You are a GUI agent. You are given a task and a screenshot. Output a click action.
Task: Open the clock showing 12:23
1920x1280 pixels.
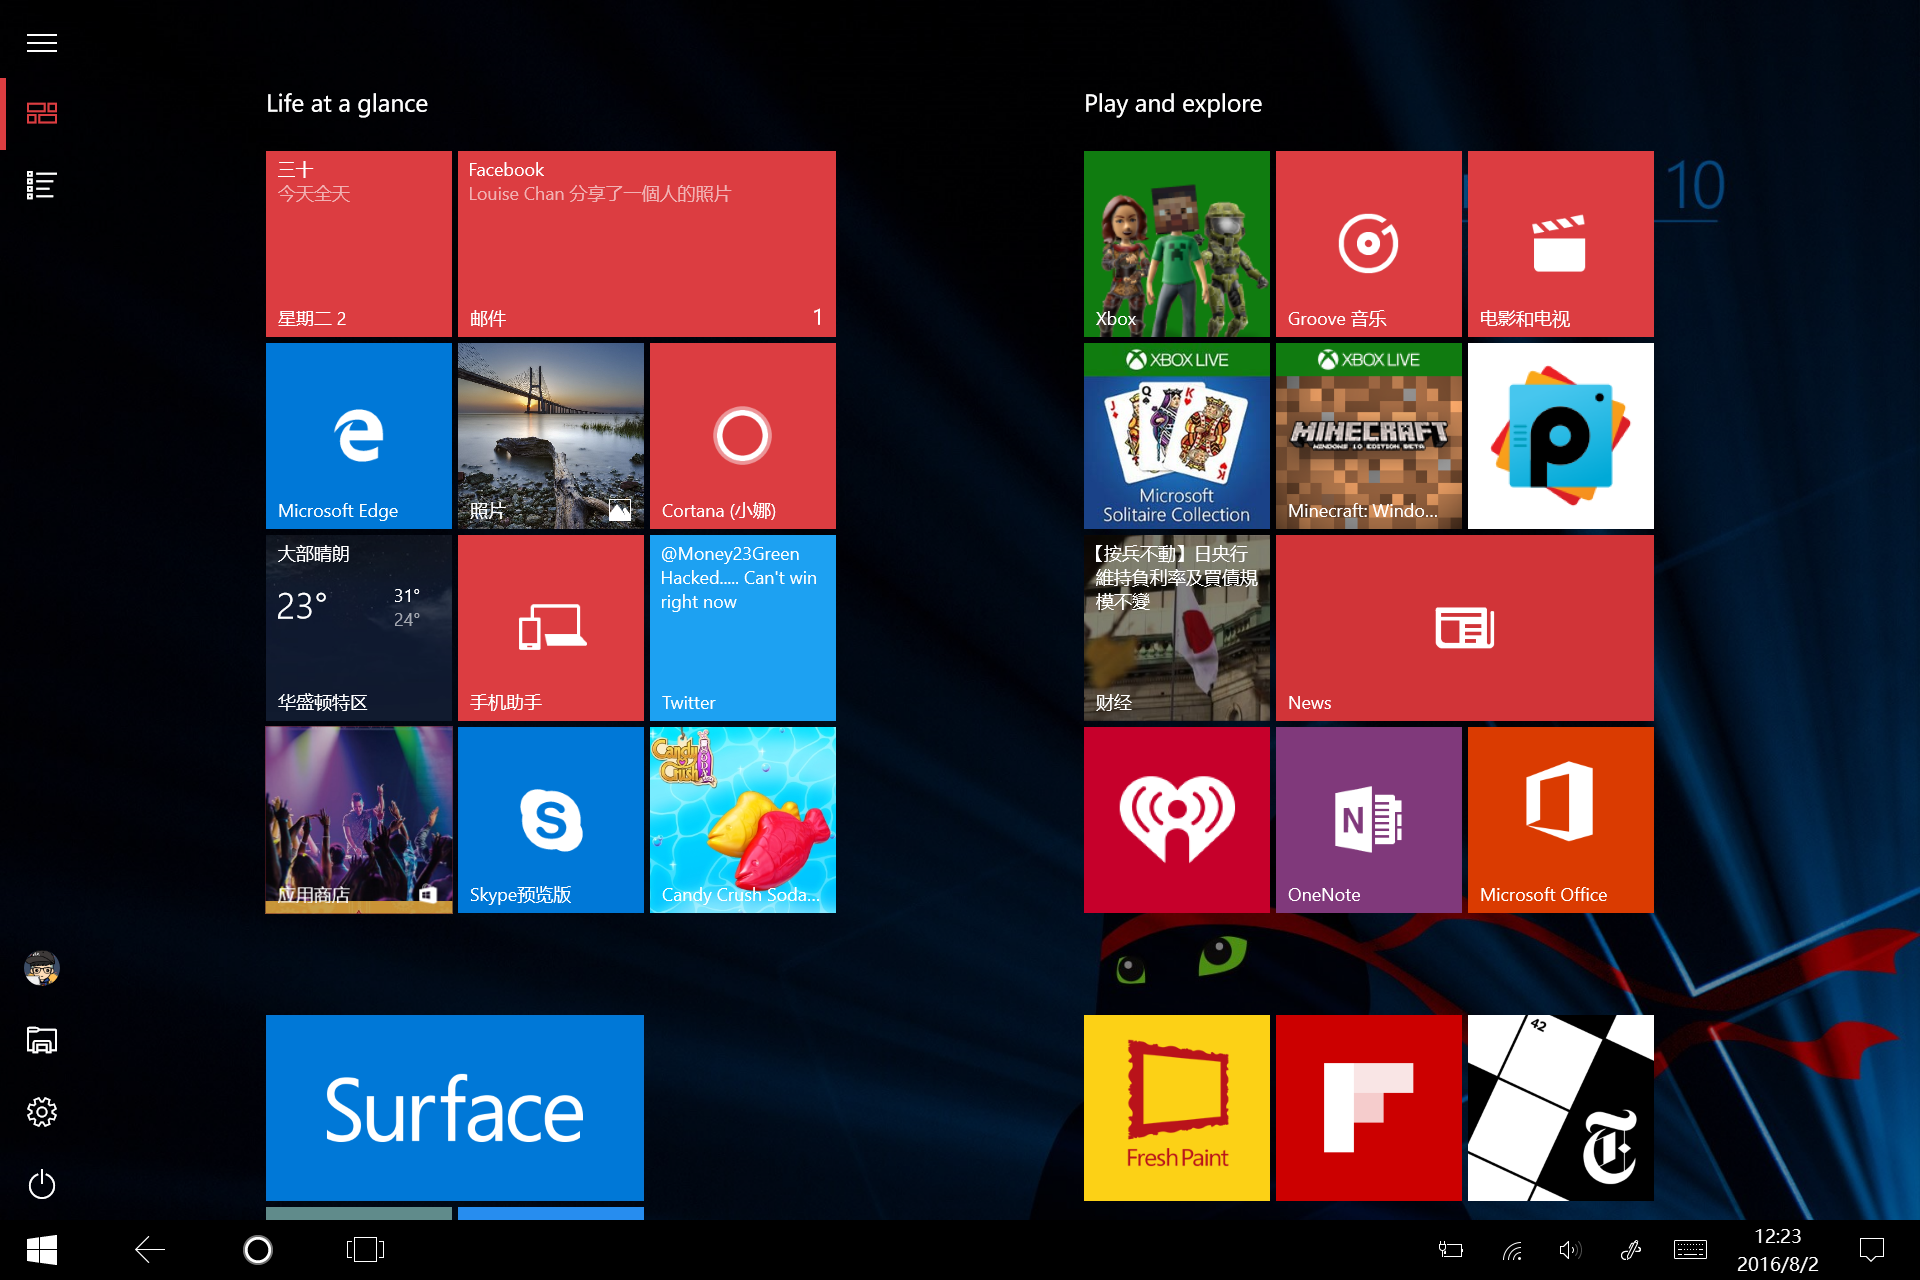point(1777,1250)
